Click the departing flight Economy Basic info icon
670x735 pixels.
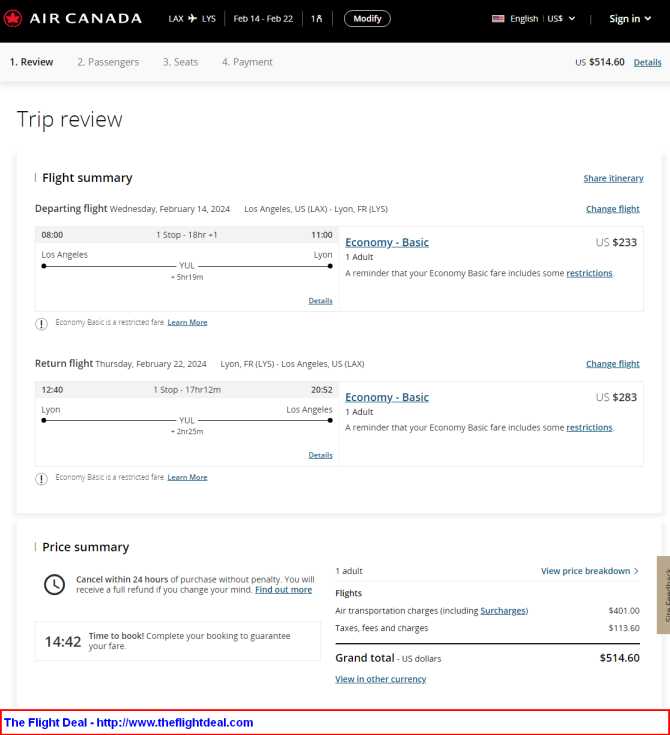pos(41,323)
